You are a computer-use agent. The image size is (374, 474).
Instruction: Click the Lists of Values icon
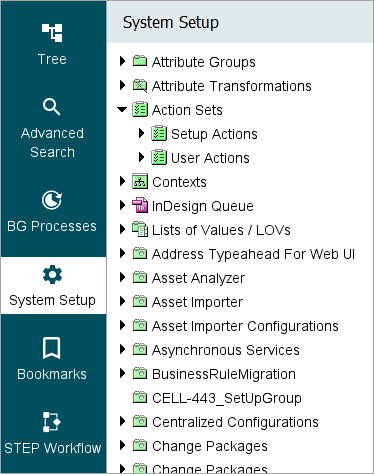pyautogui.click(x=140, y=230)
